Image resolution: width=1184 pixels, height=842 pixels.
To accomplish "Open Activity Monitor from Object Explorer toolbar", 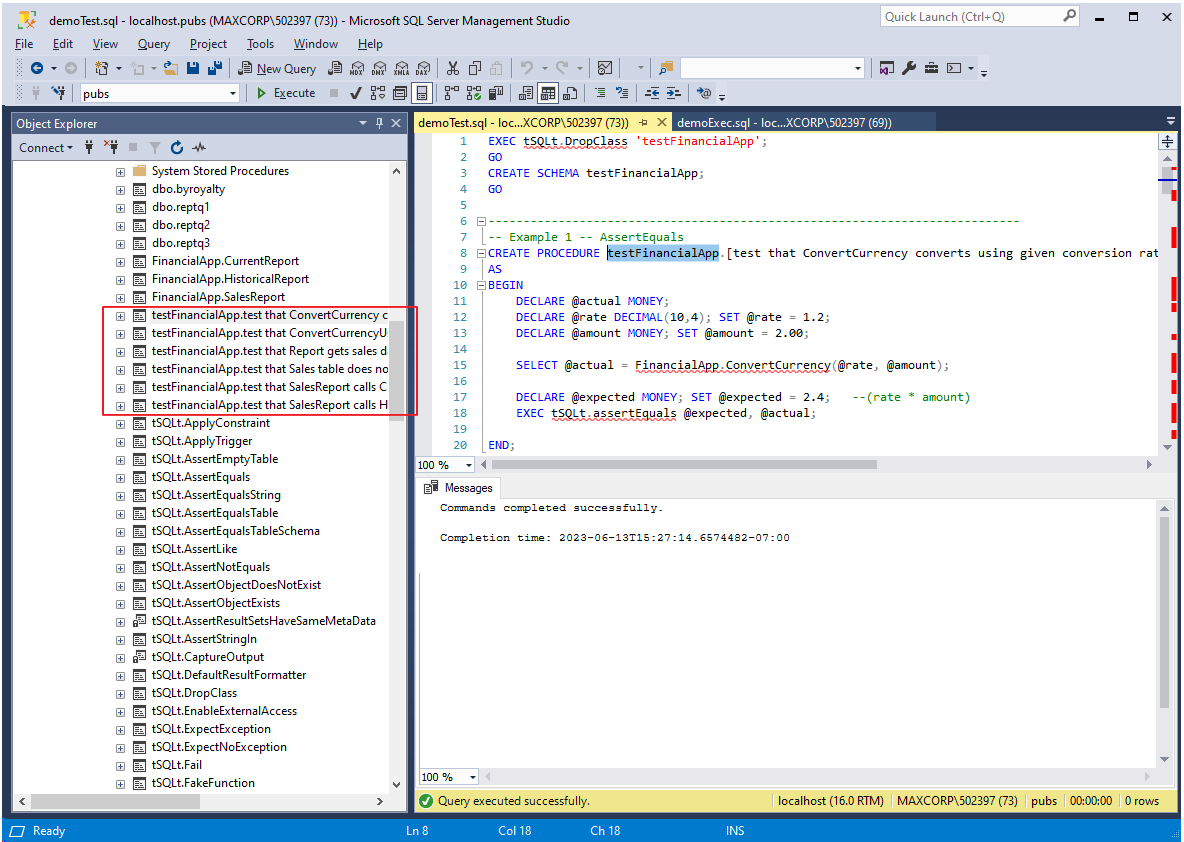I will 198,147.
